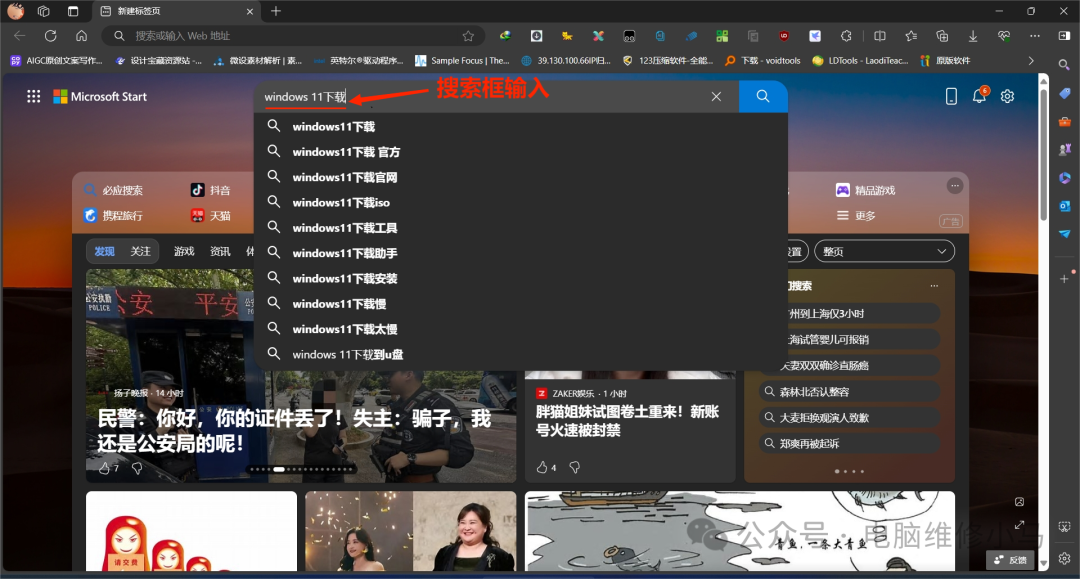Open the collections toolbar icon
The height and width of the screenshot is (579, 1080).
pos(942,36)
